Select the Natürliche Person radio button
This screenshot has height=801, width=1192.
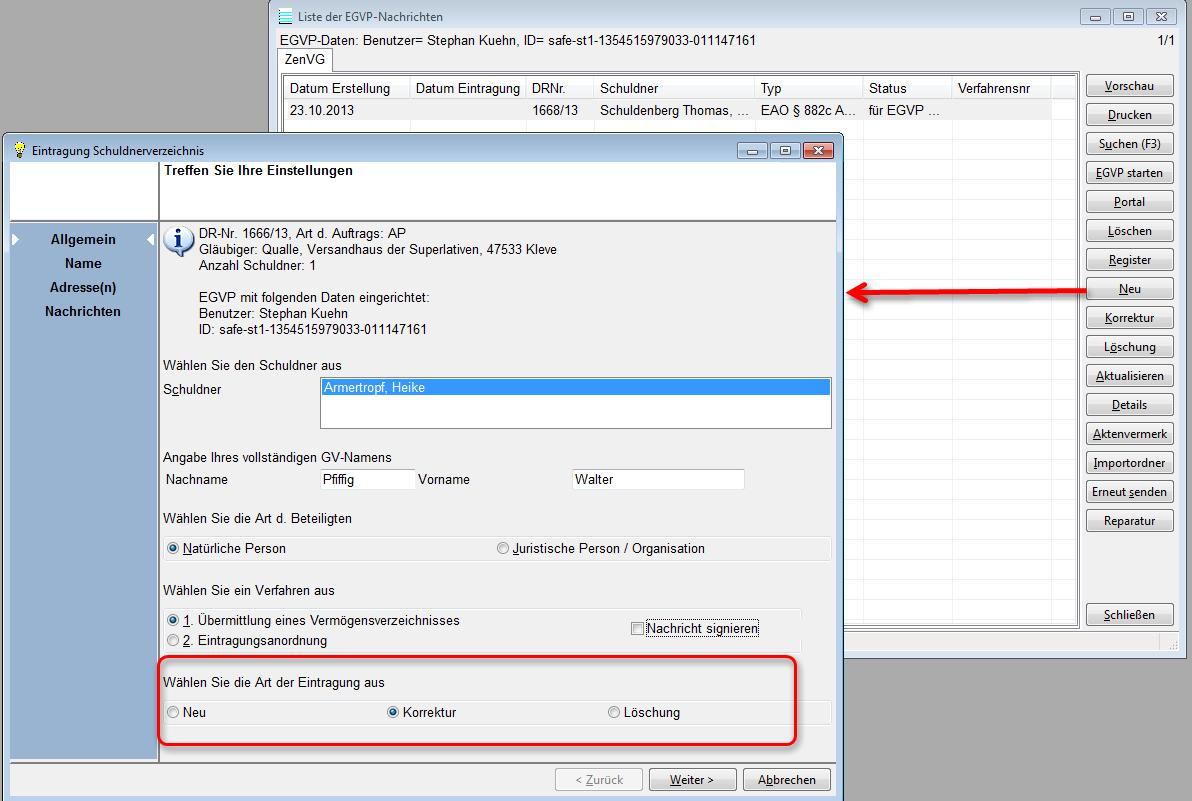click(174, 548)
